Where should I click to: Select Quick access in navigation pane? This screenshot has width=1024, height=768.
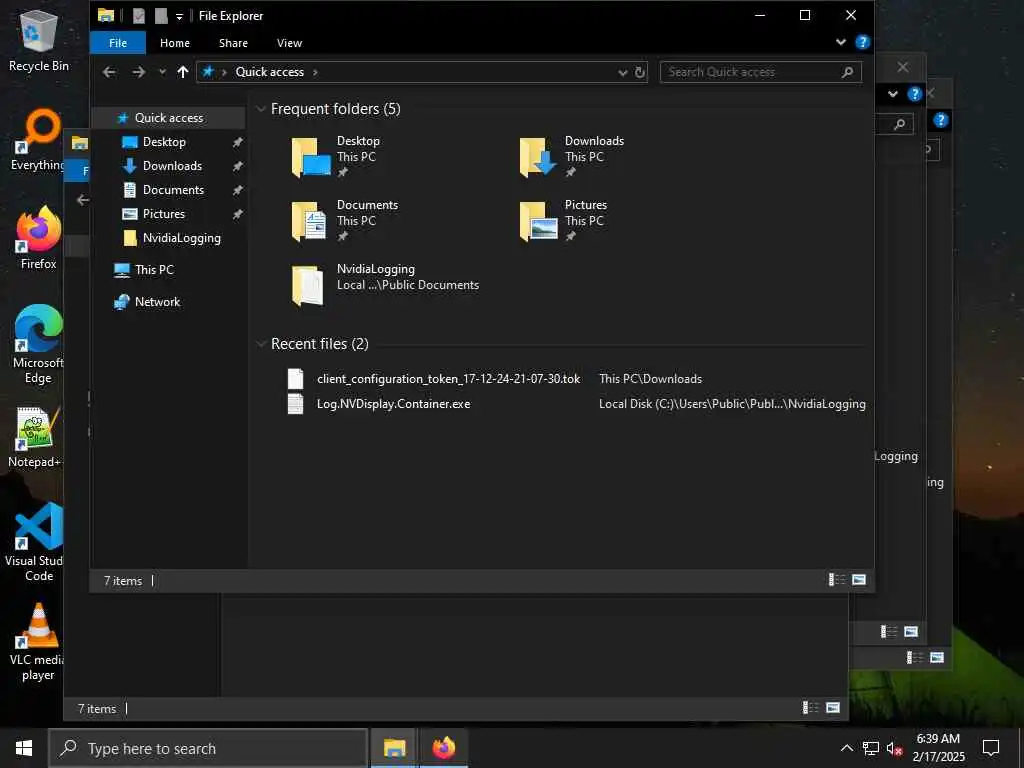point(169,118)
